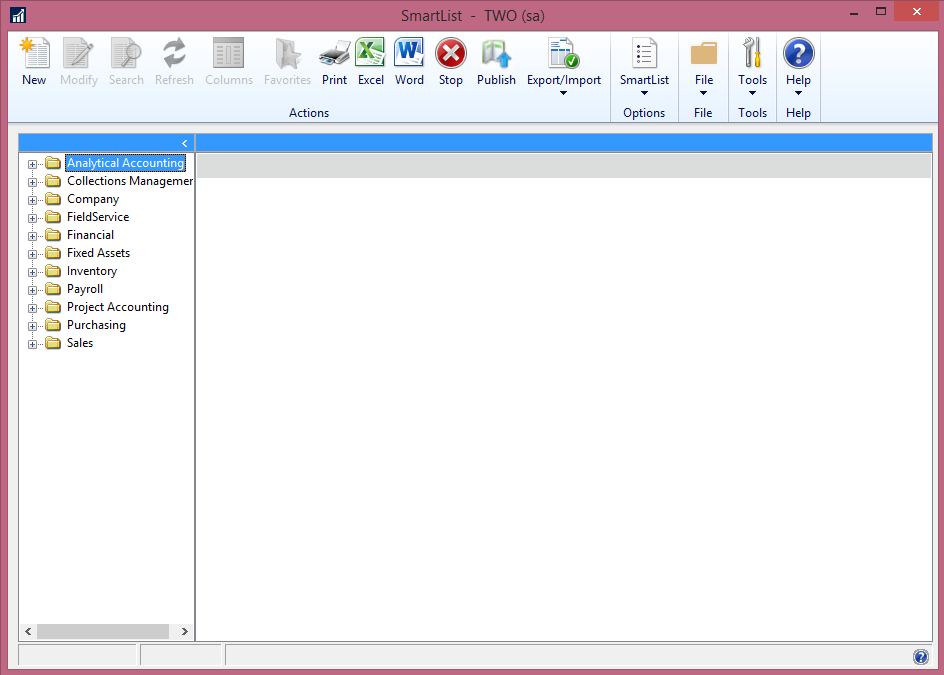
Task: Select Fixed Assets tree item
Action: (x=98, y=253)
